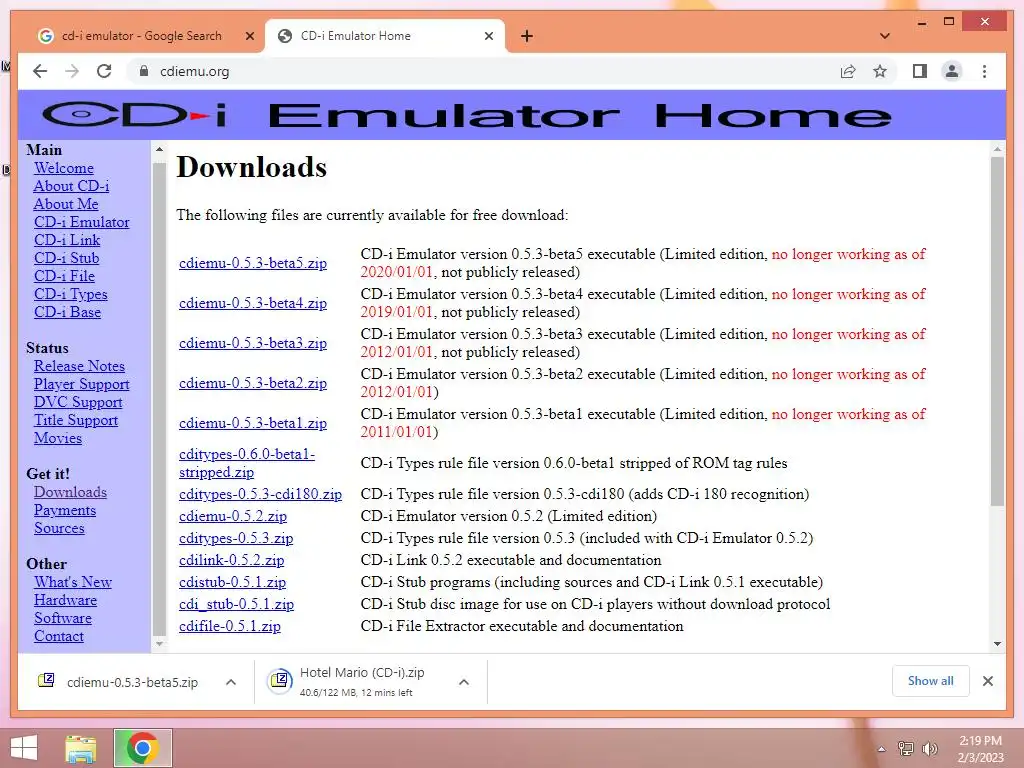Open the CD-i File sidebar page
This screenshot has height=768, width=1024.
(x=65, y=276)
